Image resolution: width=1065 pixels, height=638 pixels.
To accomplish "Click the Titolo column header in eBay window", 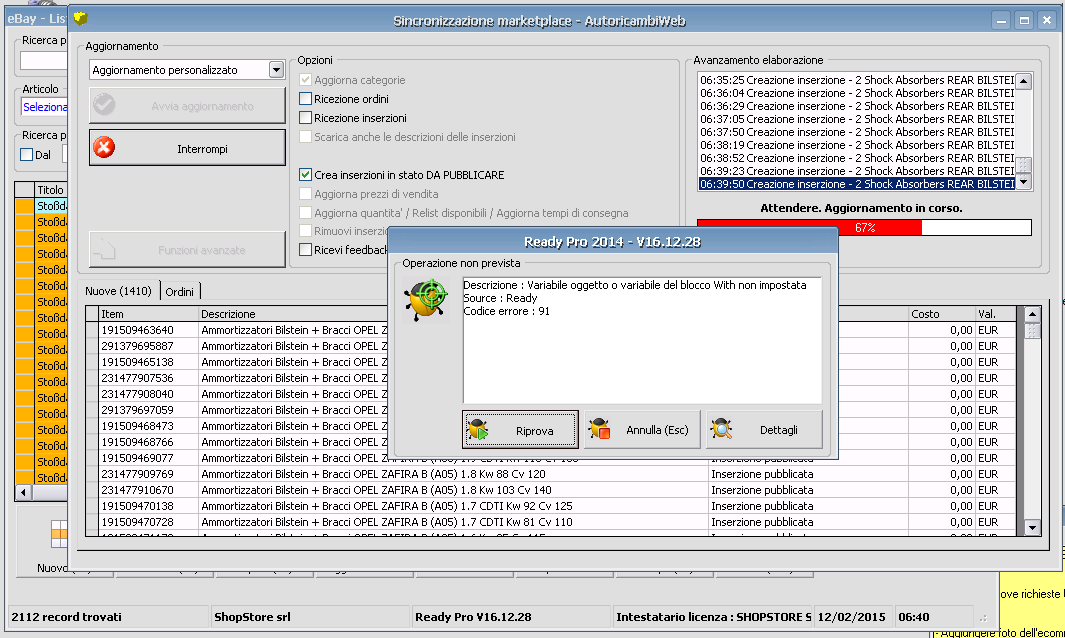I will point(50,190).
